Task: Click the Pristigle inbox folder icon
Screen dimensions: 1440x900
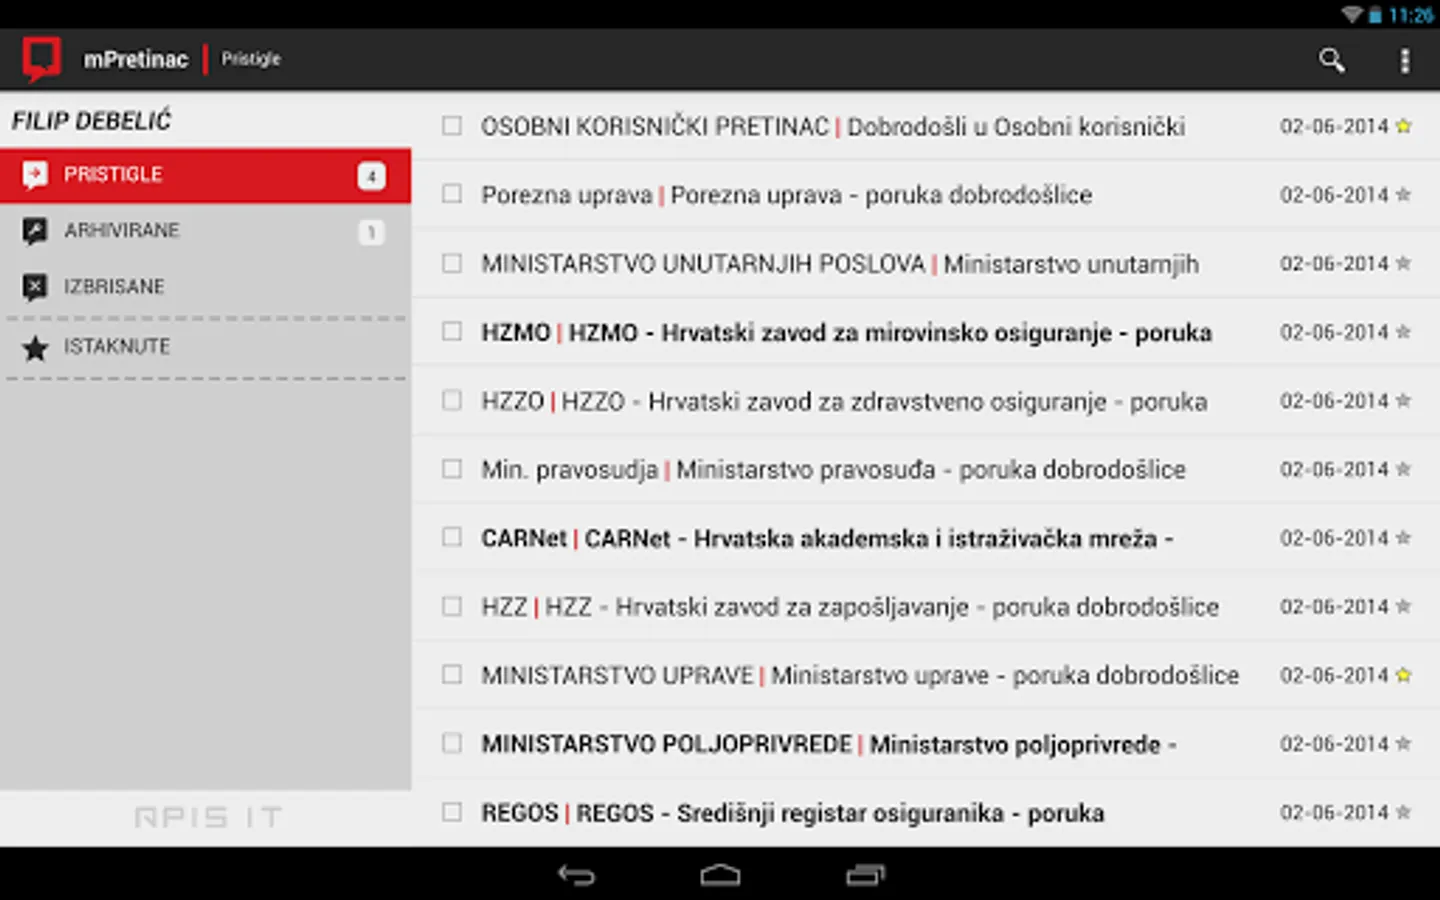Action: pos(35,175)
